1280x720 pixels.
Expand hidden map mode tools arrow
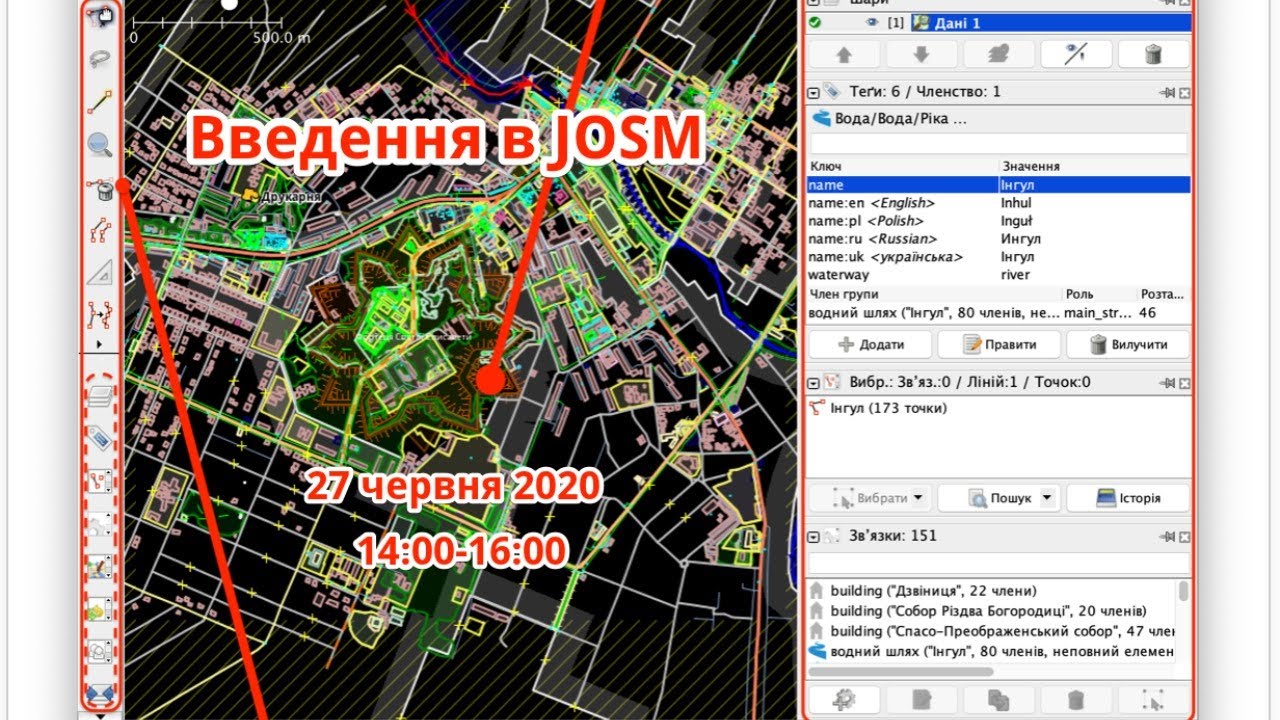click(x=99, y=344)
